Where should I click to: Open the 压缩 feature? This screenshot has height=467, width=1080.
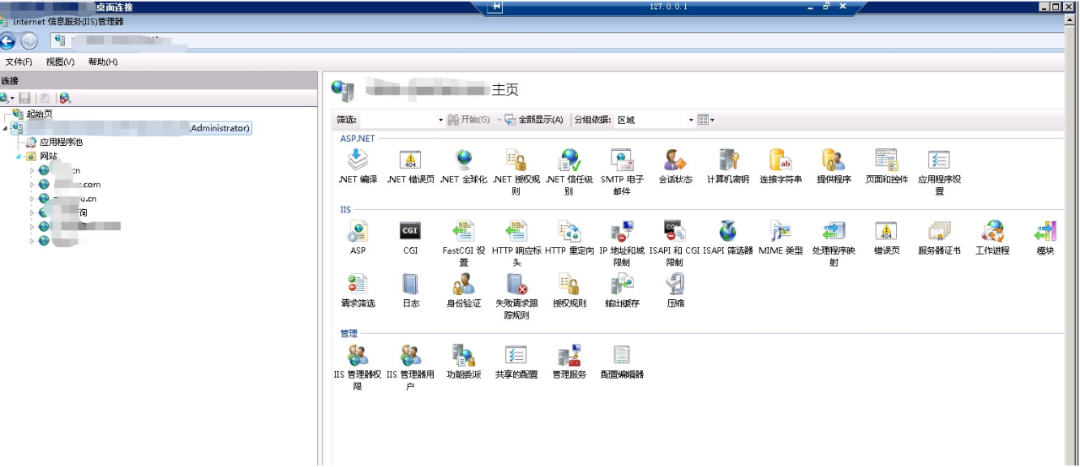tap(675, 291)
